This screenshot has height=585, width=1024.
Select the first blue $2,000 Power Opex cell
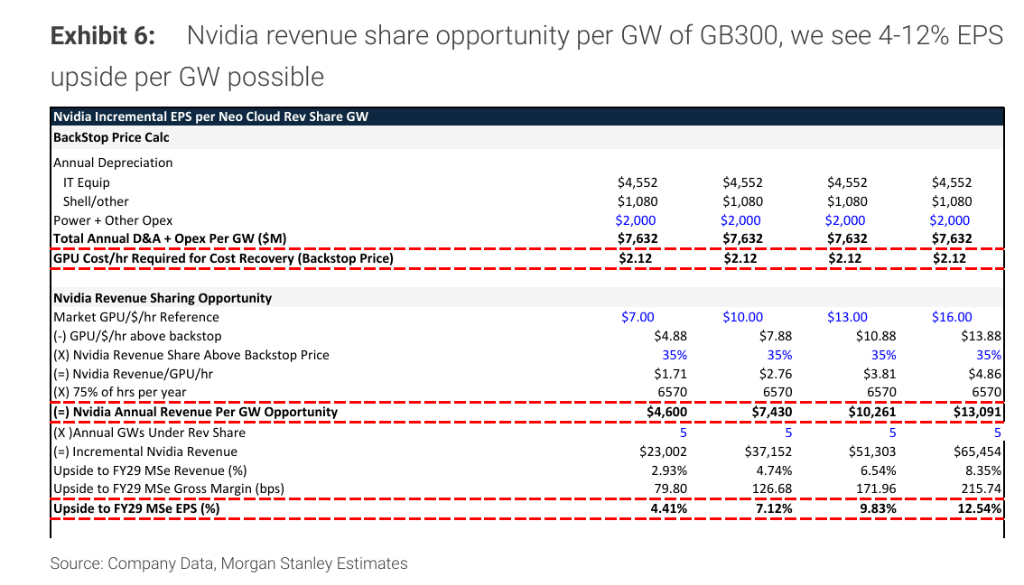tap(635, 221)
